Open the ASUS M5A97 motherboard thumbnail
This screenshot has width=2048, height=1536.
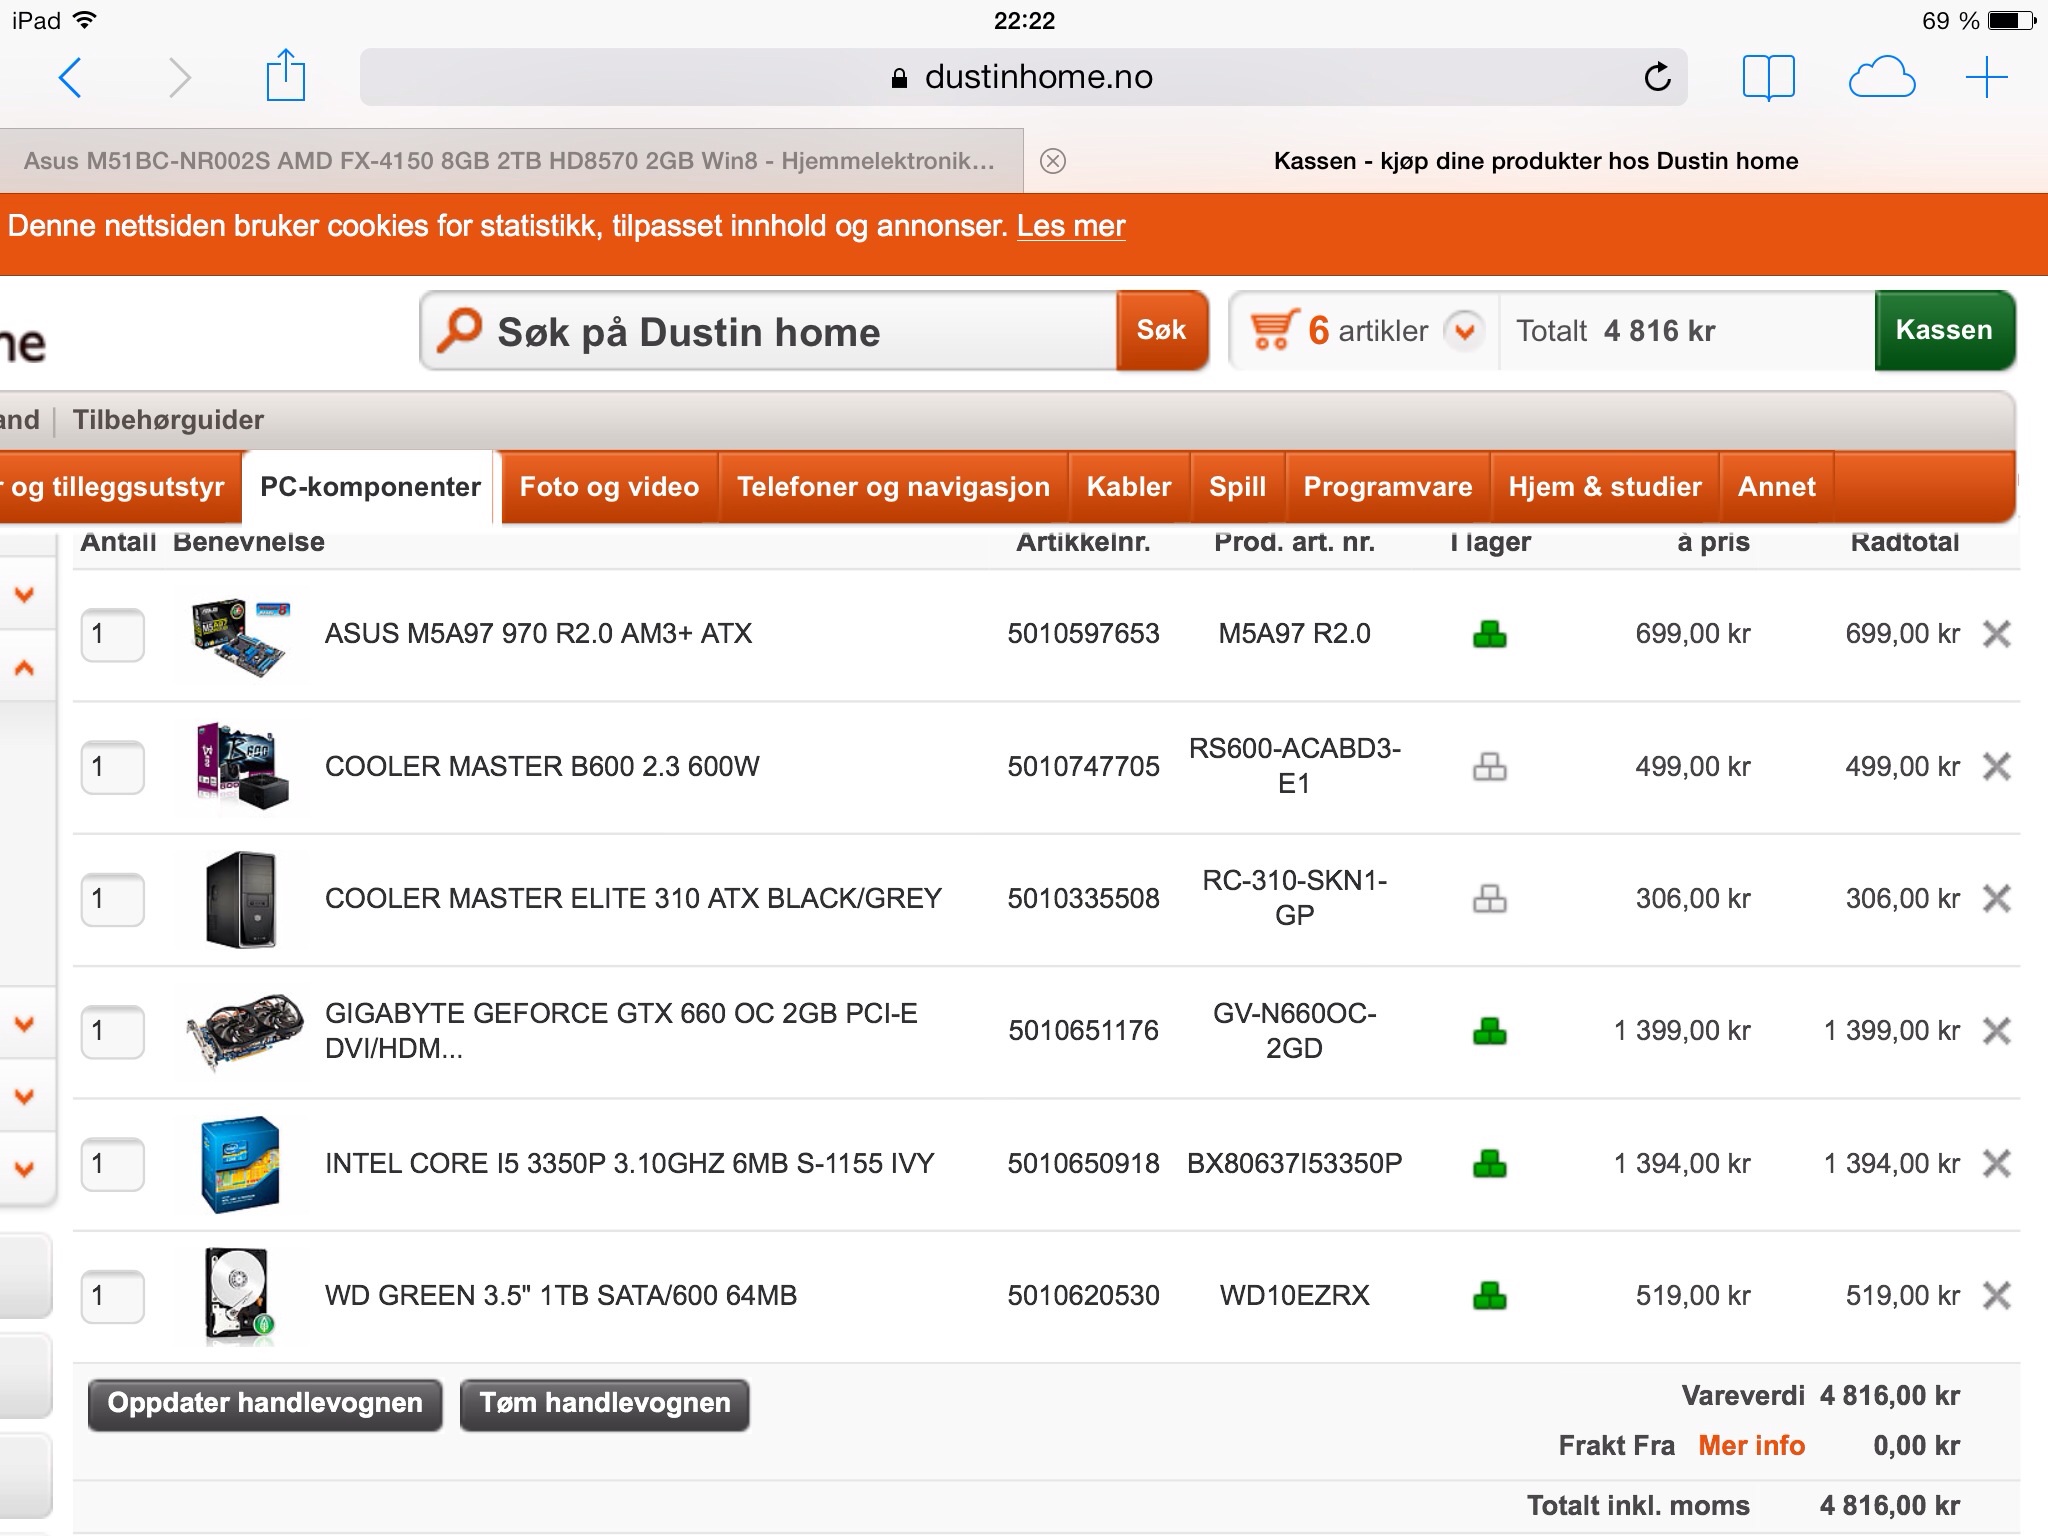click(240, 636)
